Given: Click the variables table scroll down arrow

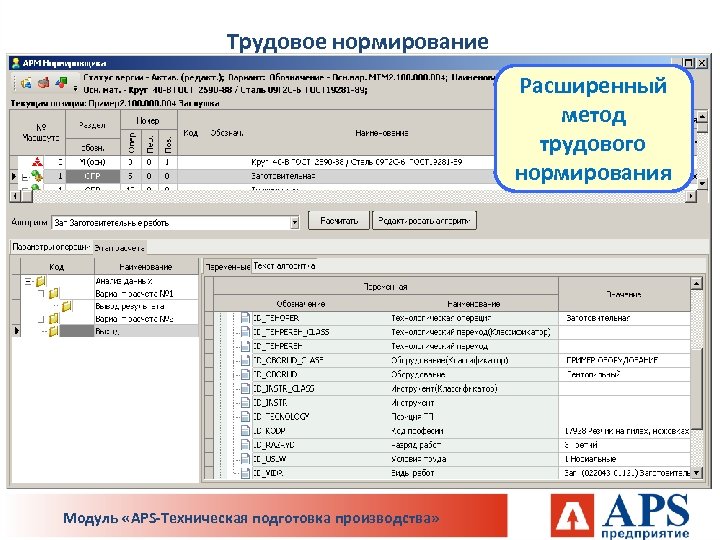Looking at the screenshot, I should (697, 473).
